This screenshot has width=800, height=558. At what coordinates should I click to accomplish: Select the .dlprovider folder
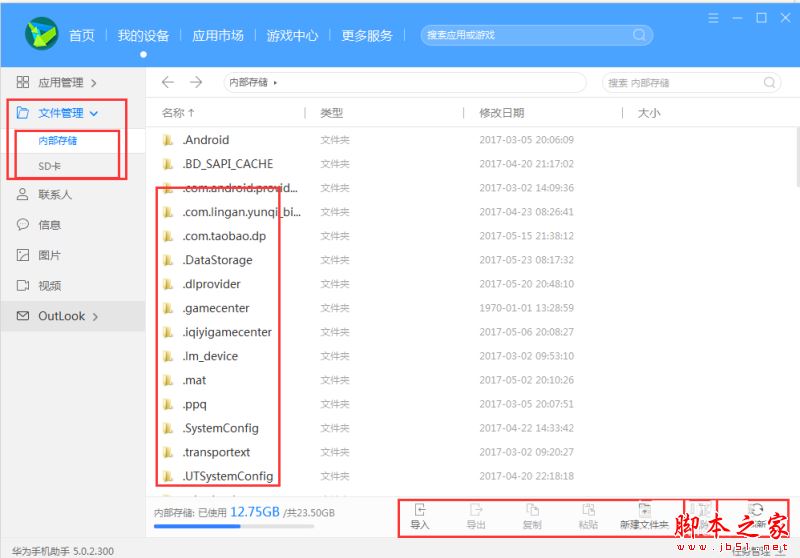click(211, 284)
